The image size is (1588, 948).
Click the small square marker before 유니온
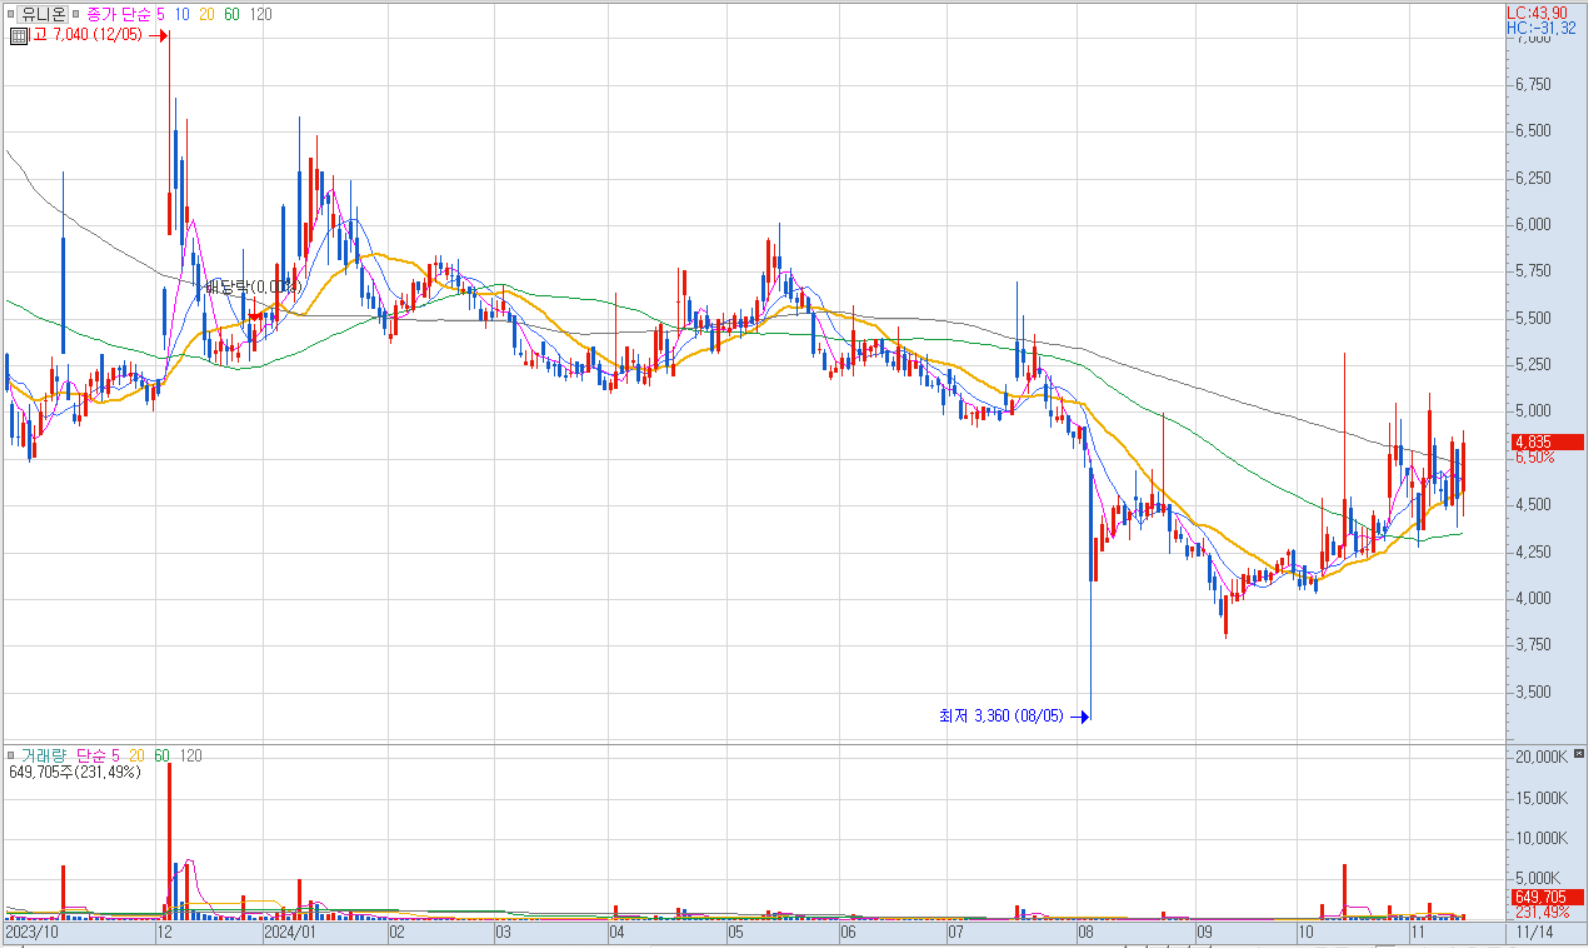click(x=11, y=14)
